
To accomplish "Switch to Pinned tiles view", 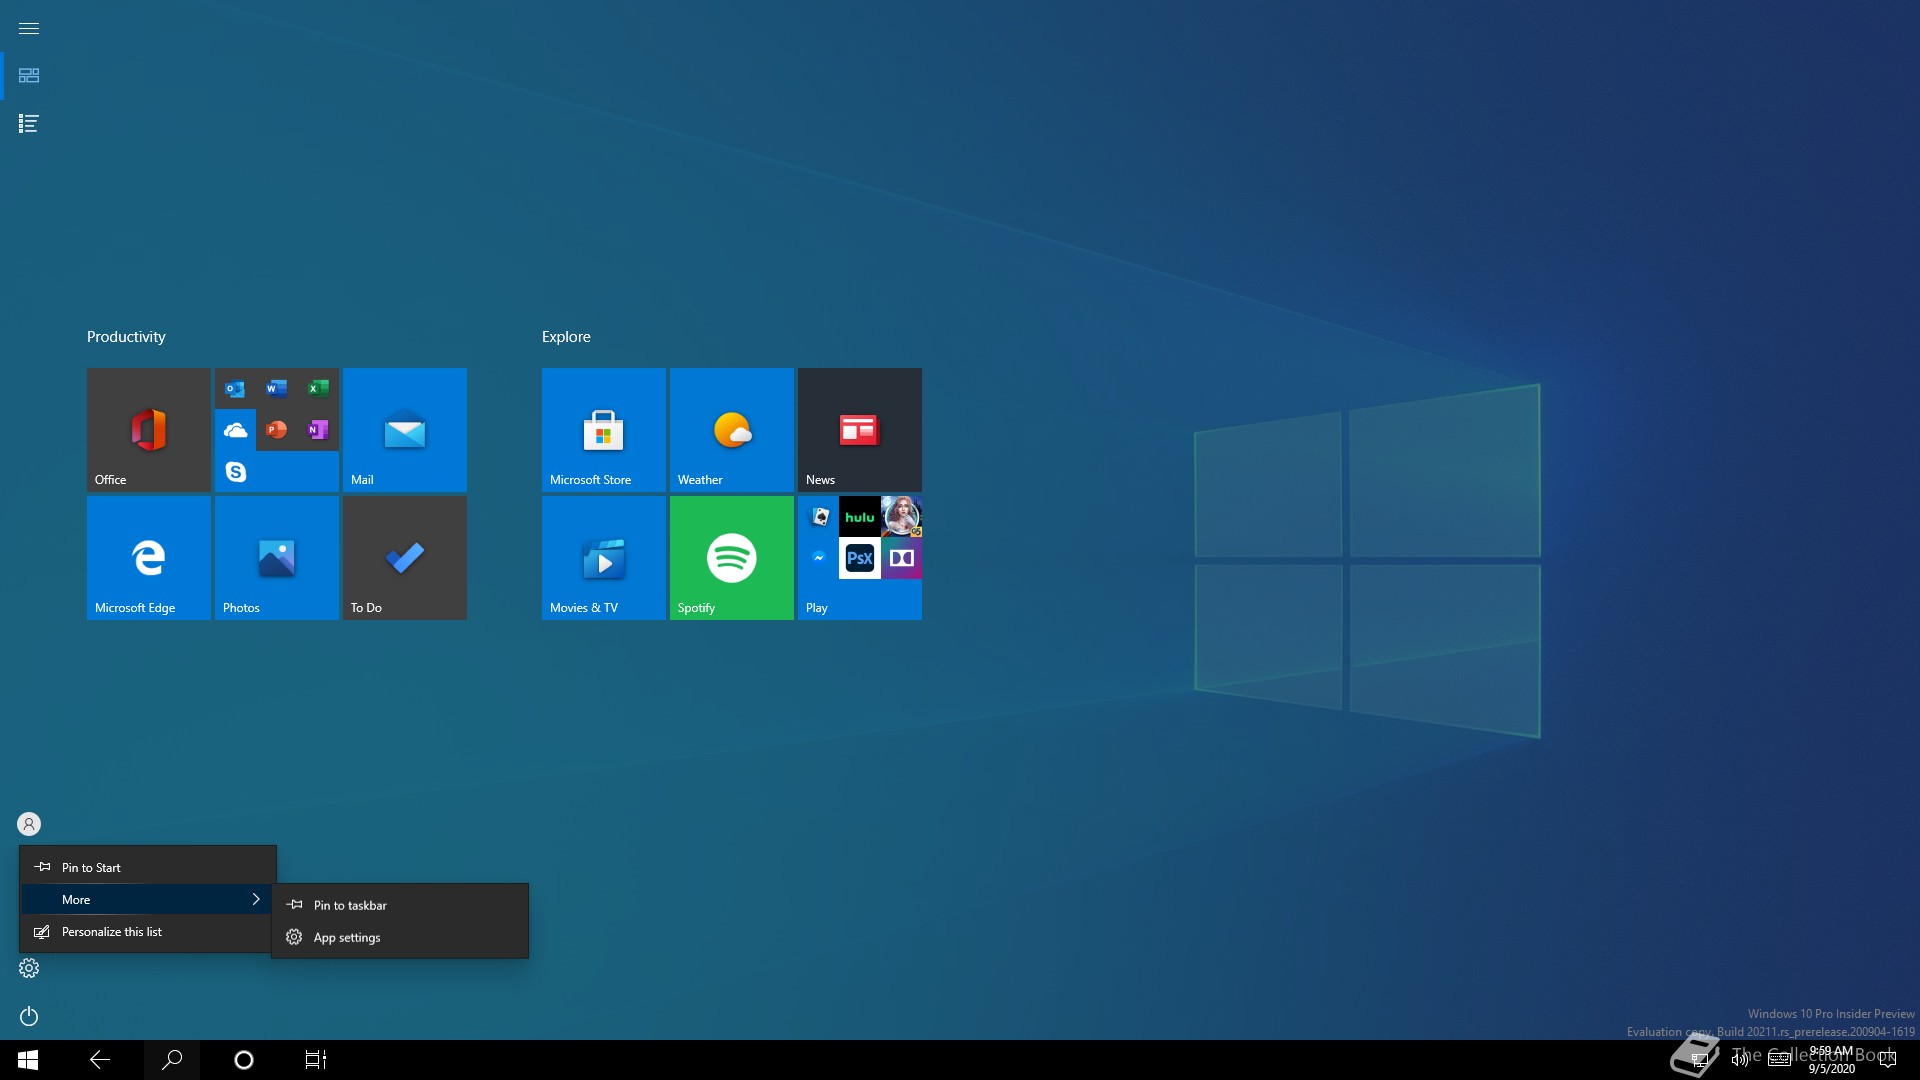I will (x=29, y=76).
